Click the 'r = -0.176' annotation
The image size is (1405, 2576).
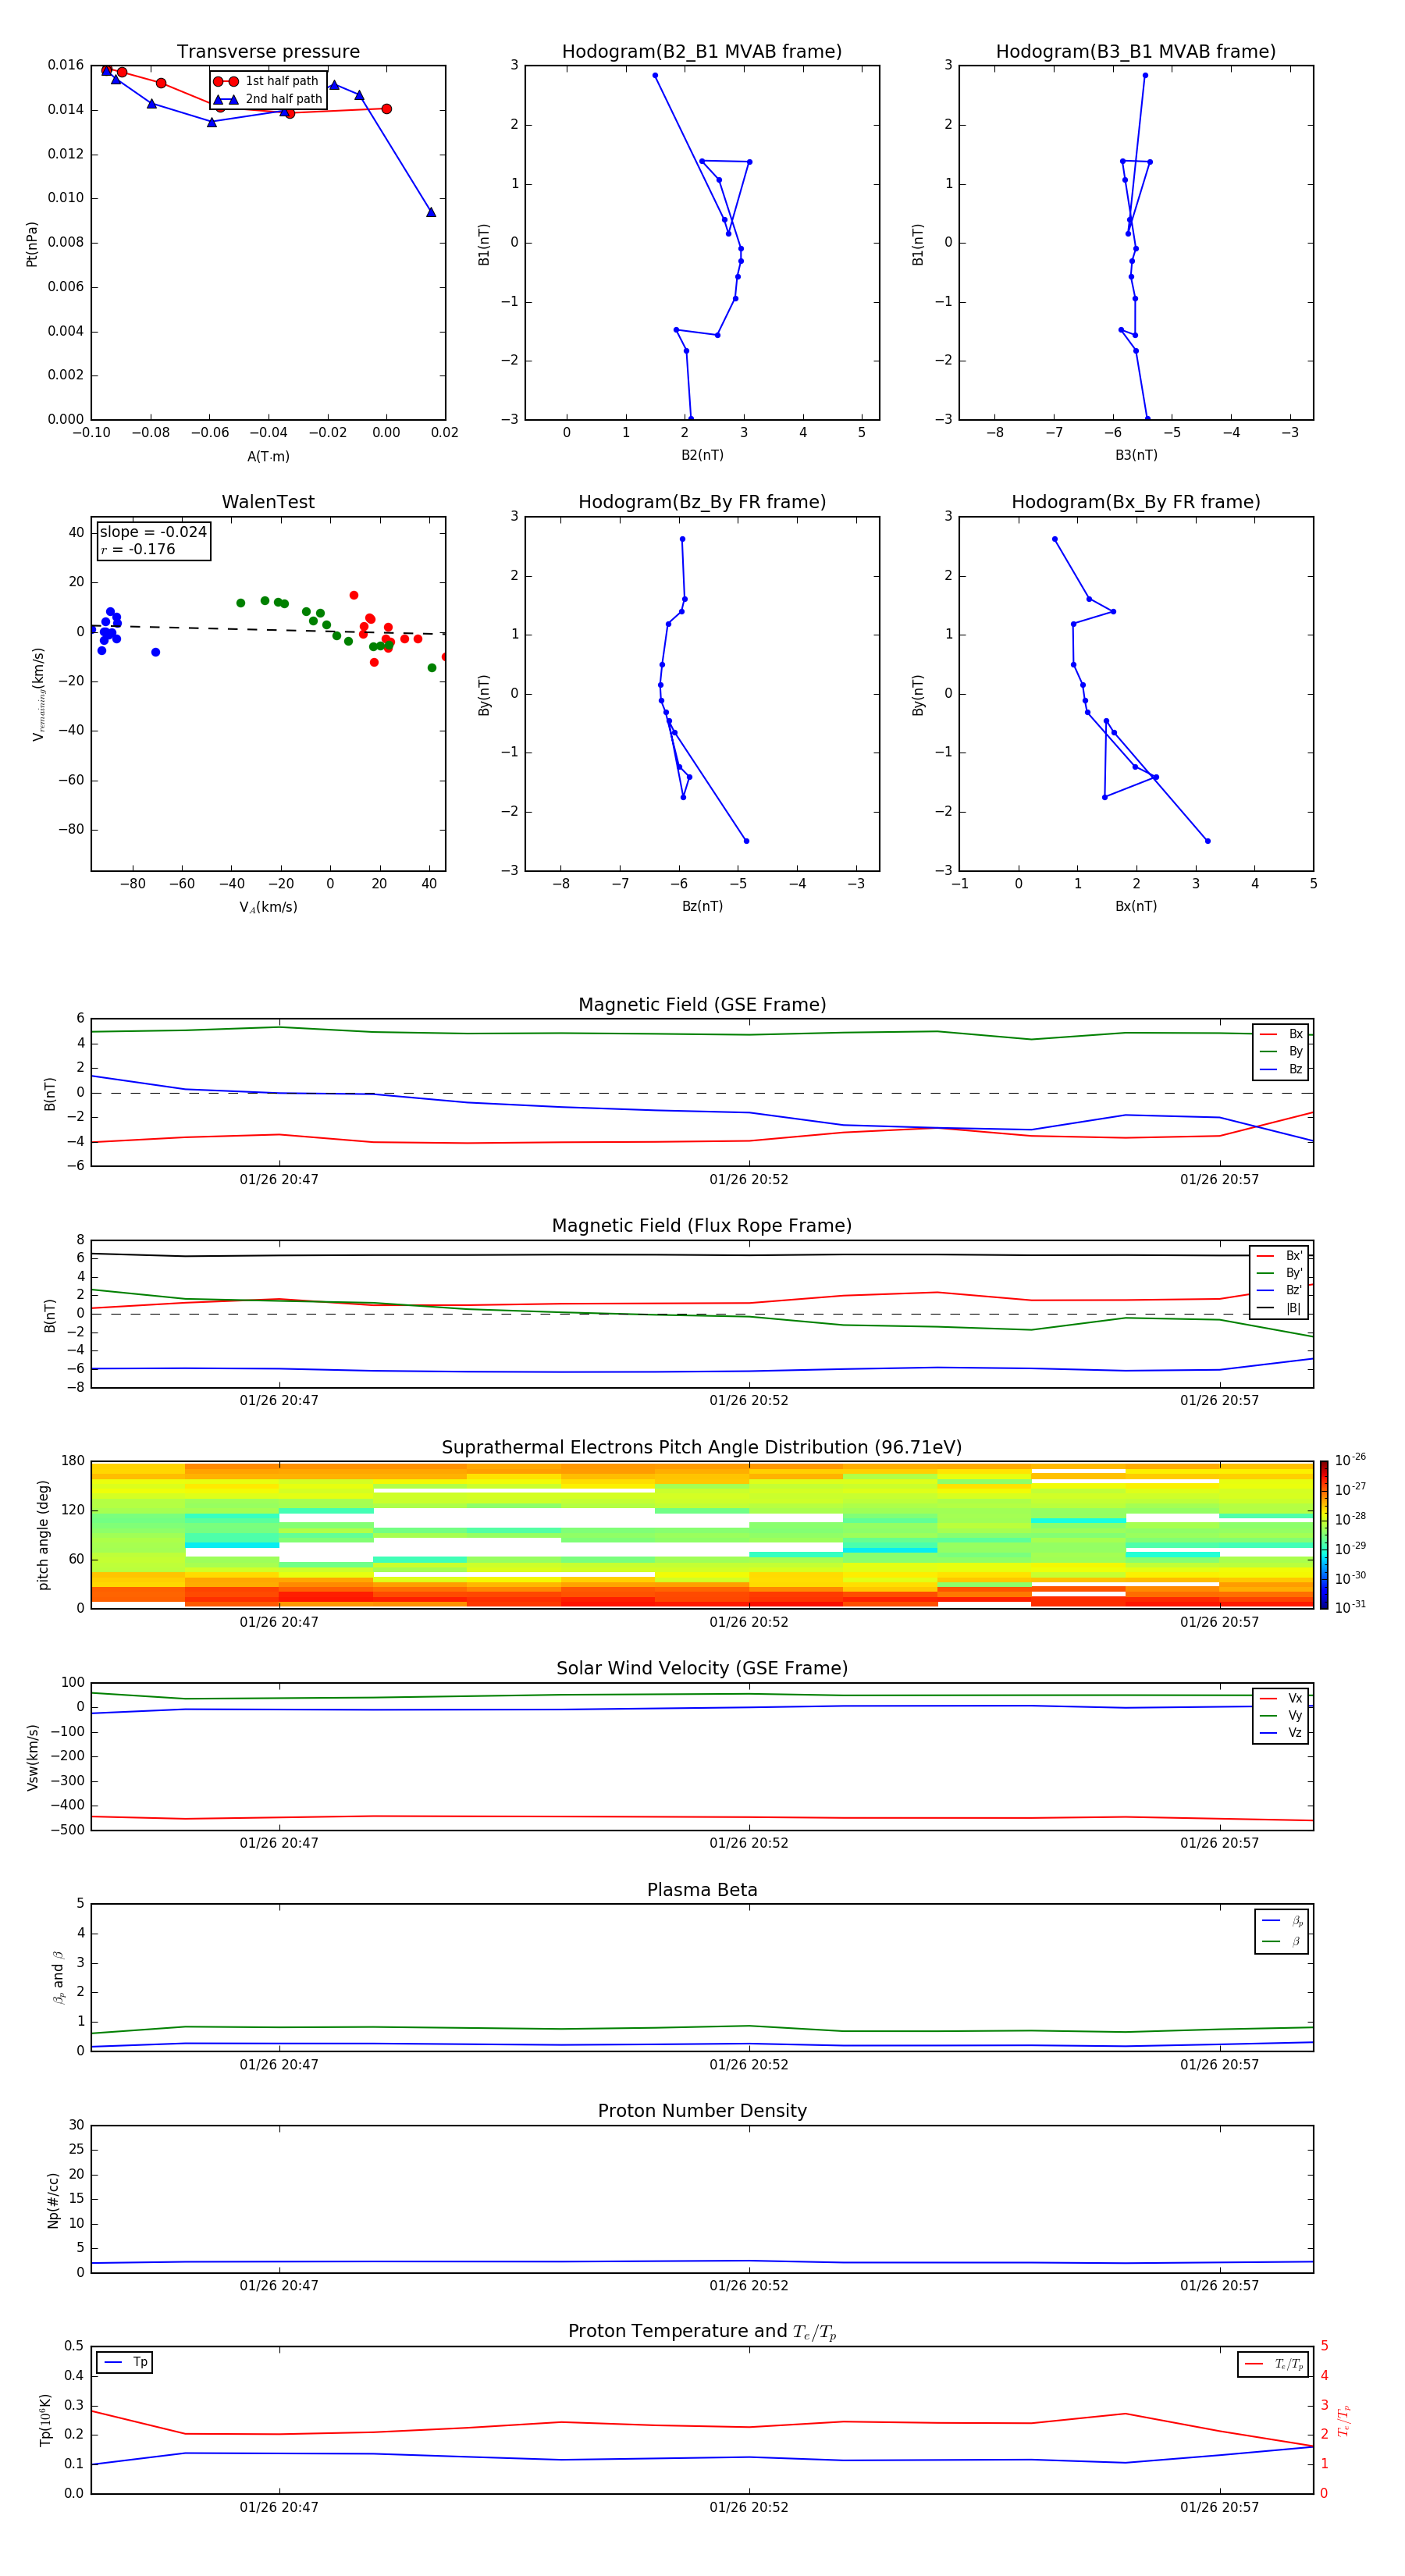pyautogui.click(x=138, y=549)
